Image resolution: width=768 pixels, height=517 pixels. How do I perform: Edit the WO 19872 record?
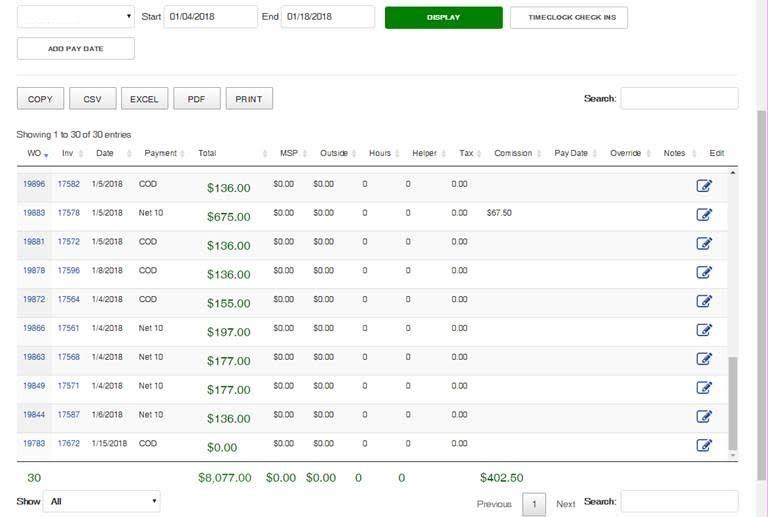click(x=704, y=301)
